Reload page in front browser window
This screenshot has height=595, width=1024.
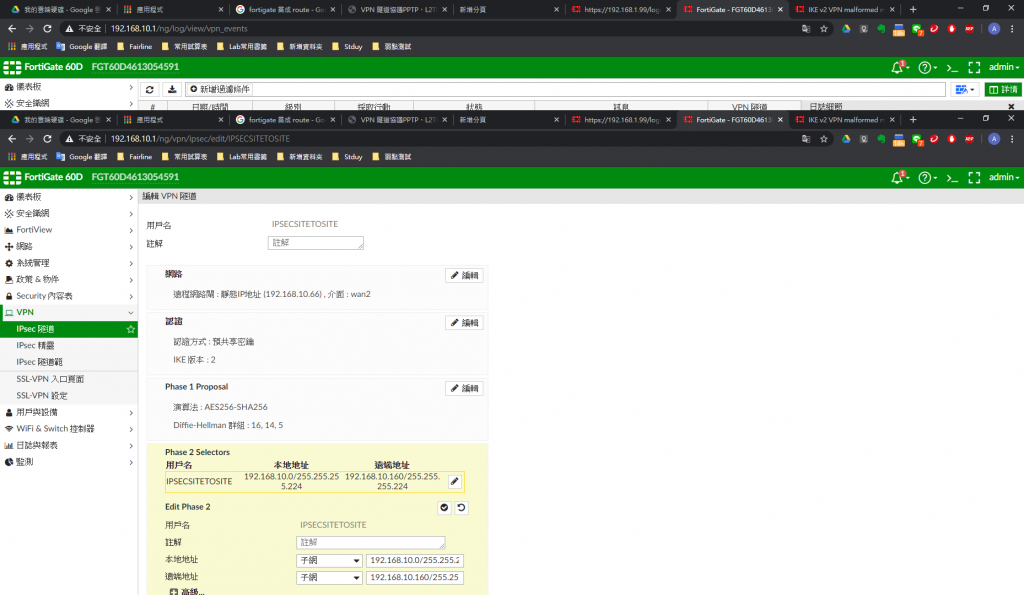(47, 138)
